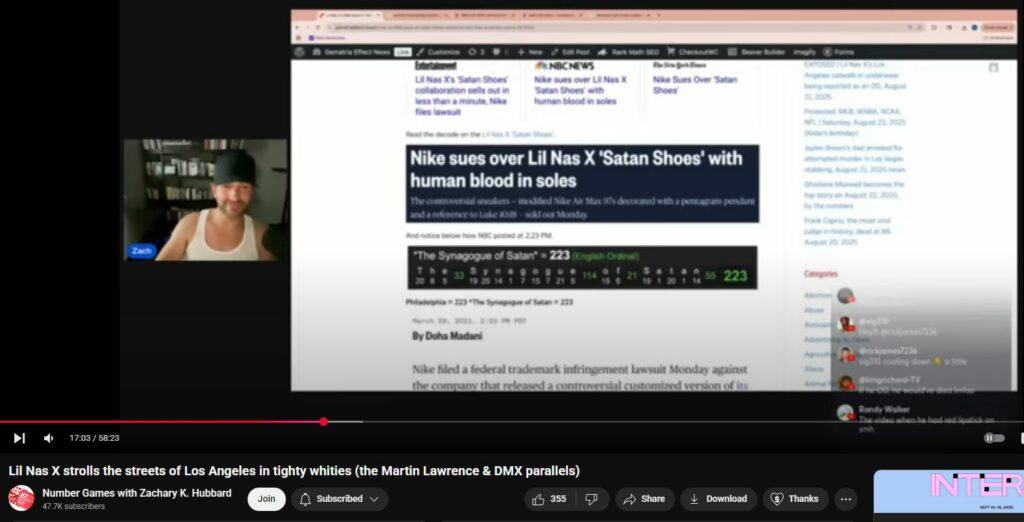Viewport: 1024px width, 522px height.
Task: Open Forms in the admin bar
Action: [838, 52]
